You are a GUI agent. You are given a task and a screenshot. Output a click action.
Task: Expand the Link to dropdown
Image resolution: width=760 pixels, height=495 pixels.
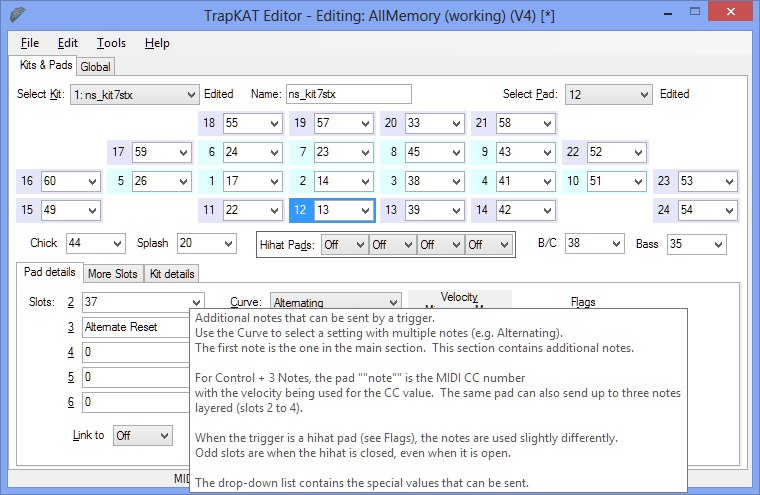pos(142,436)
